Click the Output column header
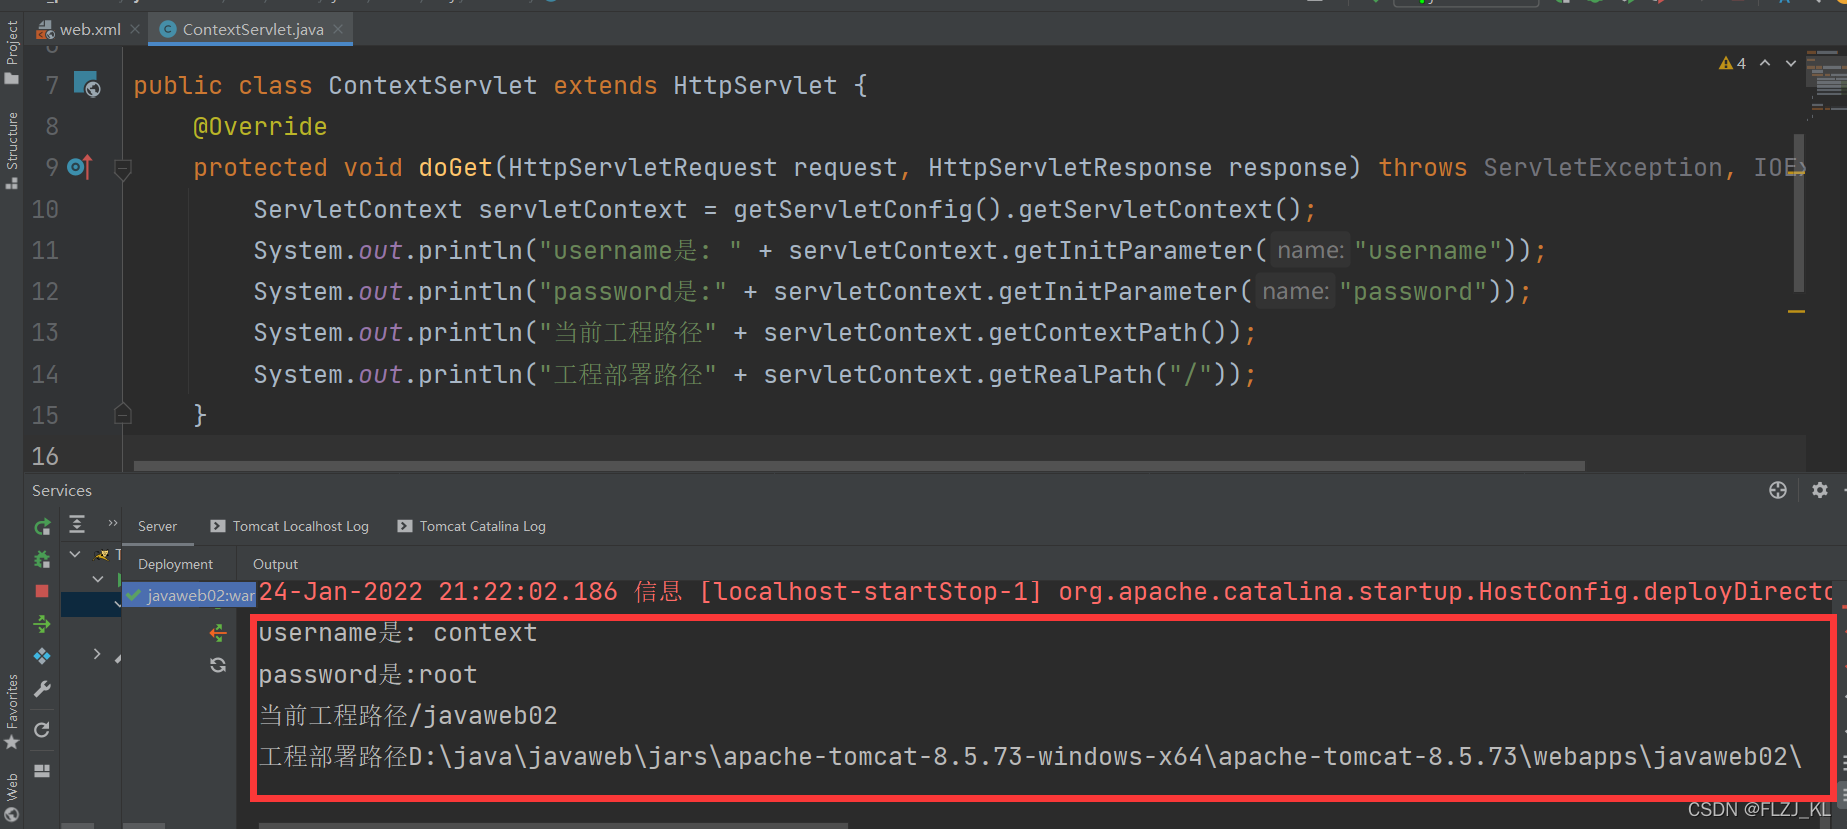This screenshot has height=829, width=1847. (275, 564)
